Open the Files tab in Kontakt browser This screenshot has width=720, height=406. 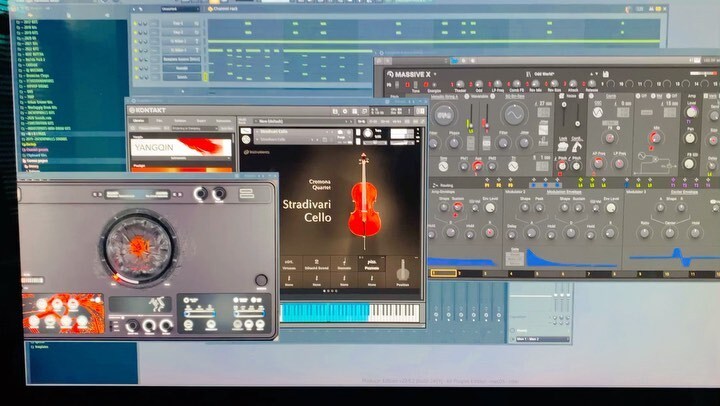pos(159,121)
